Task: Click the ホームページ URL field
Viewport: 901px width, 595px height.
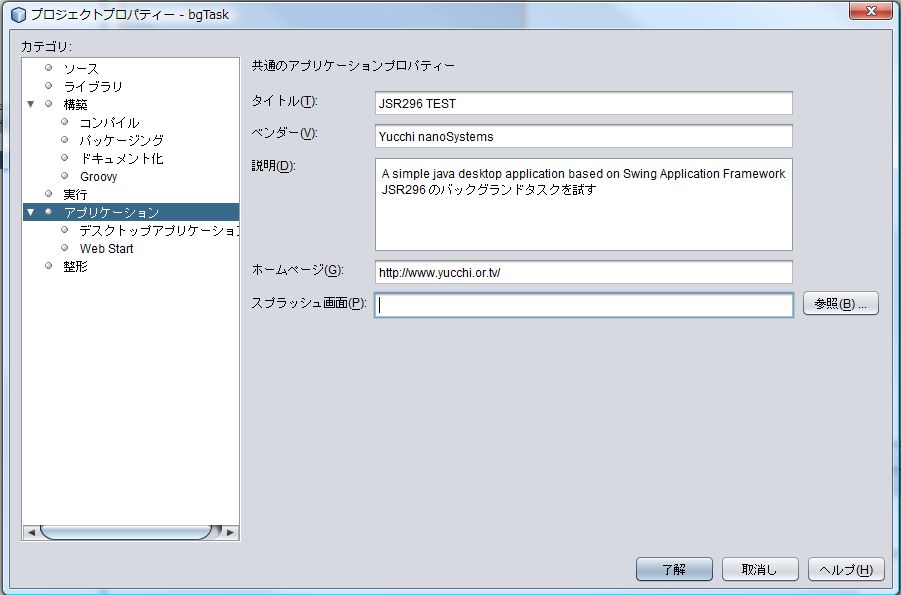Action: 583,272
